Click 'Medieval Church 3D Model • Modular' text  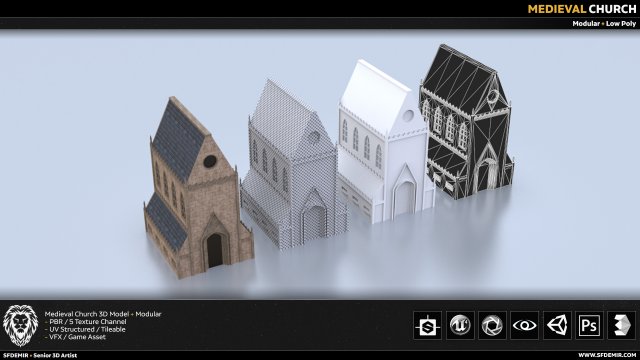103,314
